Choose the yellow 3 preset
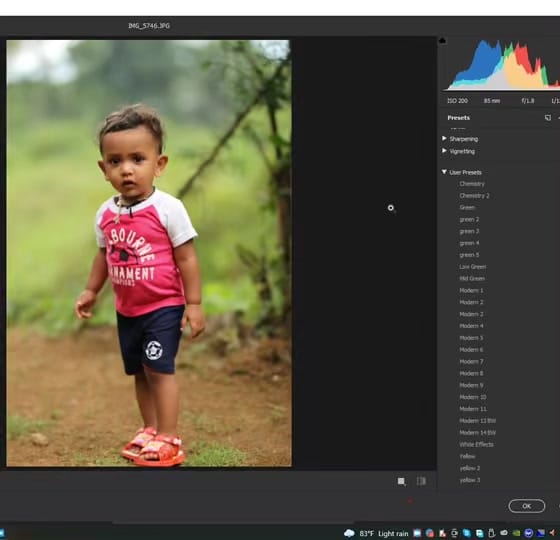 tap(470, 480)
